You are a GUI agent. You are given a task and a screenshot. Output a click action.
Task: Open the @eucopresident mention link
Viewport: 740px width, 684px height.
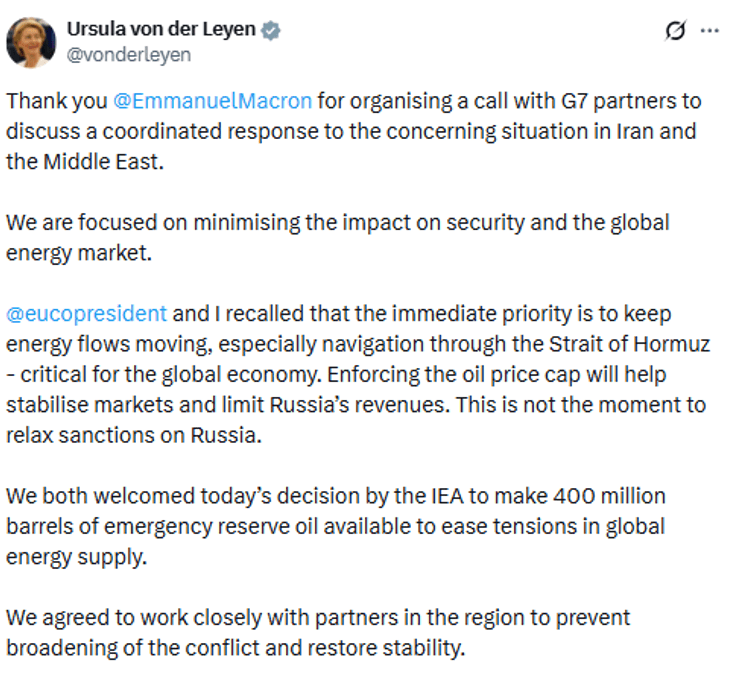click(86, 313)
